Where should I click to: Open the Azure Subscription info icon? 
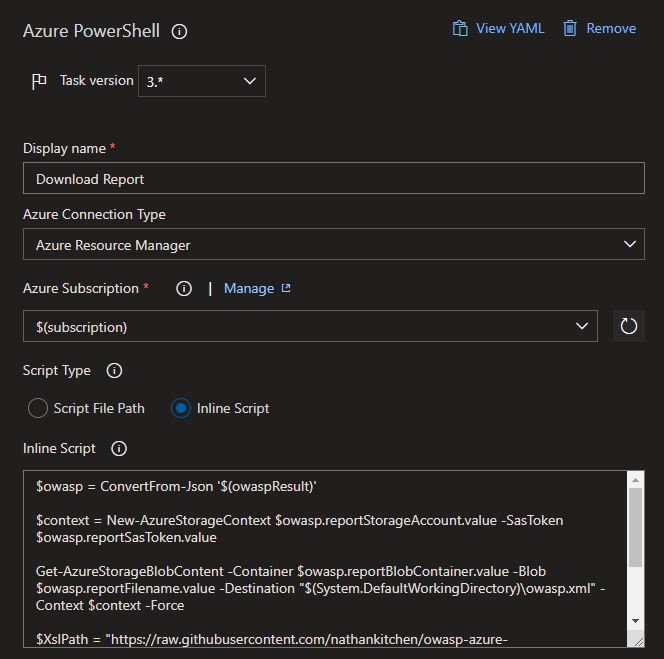pos(184,288)
